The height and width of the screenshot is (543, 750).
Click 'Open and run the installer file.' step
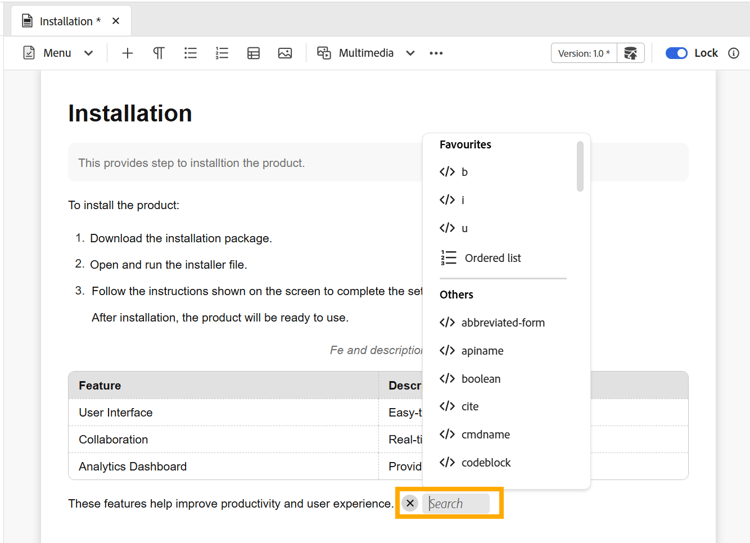(x=168, y=265)
